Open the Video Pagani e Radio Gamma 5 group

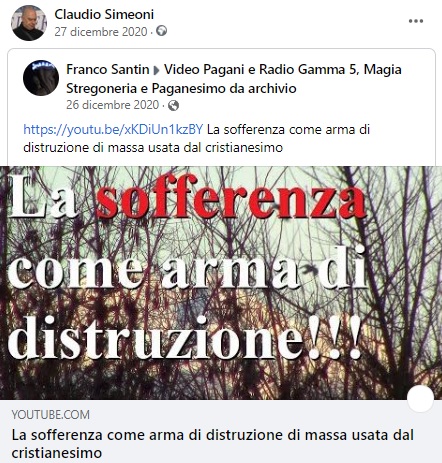pos(234,79)
